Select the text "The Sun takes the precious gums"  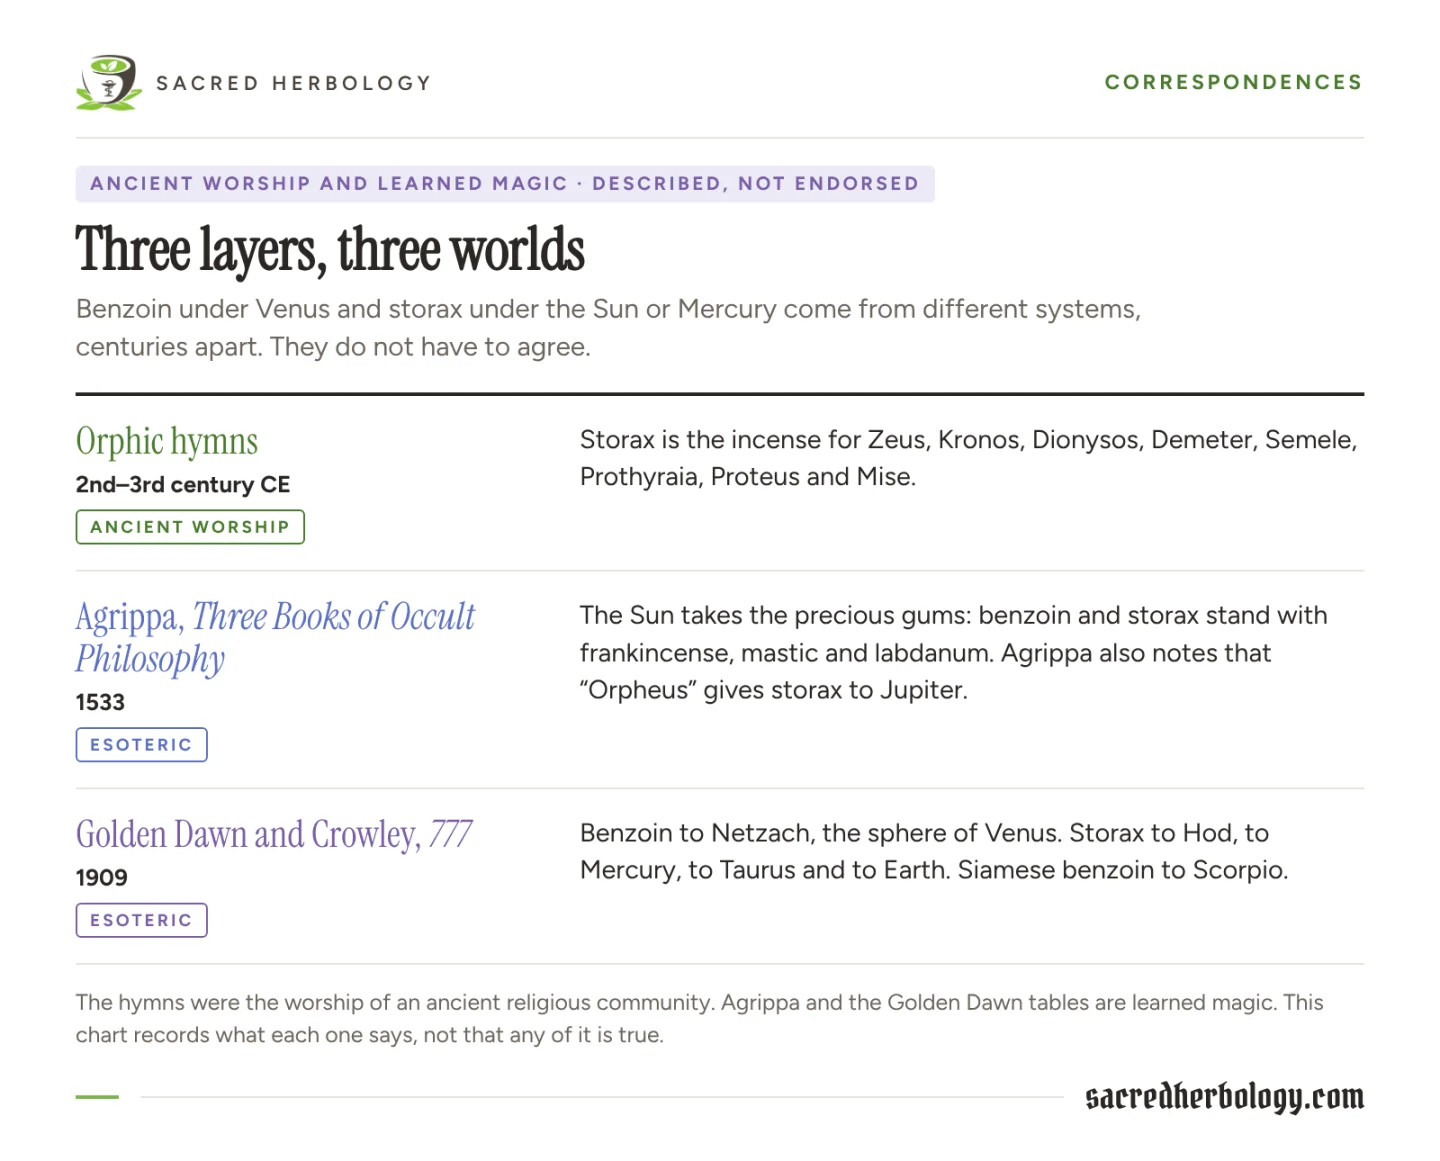pyautogui.click(x=775, y=615)
